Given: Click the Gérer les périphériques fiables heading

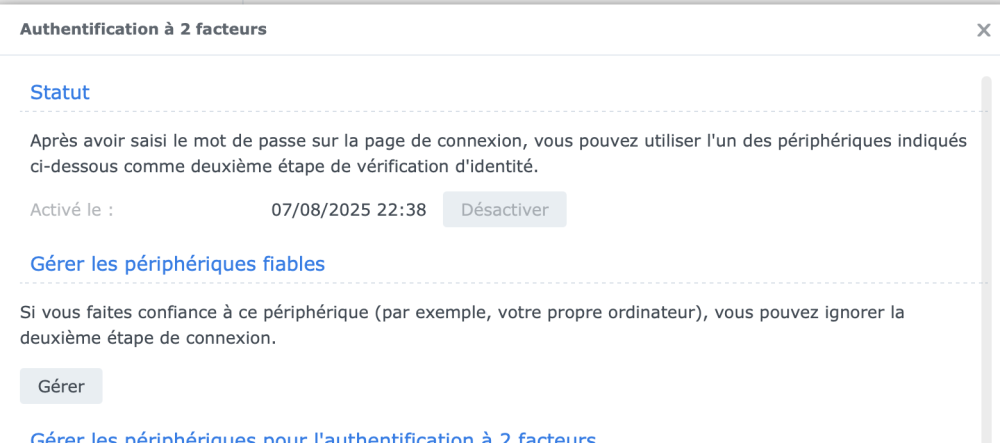Looking at the screenshot, I should point(178,264).
